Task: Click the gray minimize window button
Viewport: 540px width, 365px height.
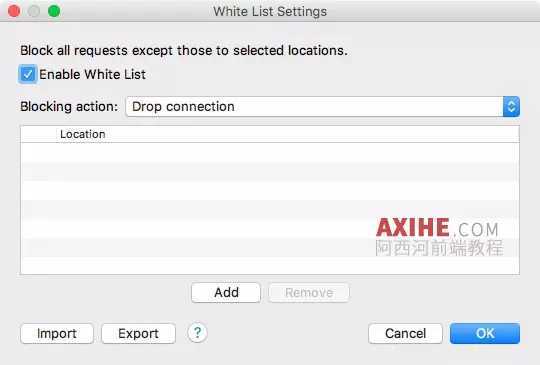Action: coord(34,11)
